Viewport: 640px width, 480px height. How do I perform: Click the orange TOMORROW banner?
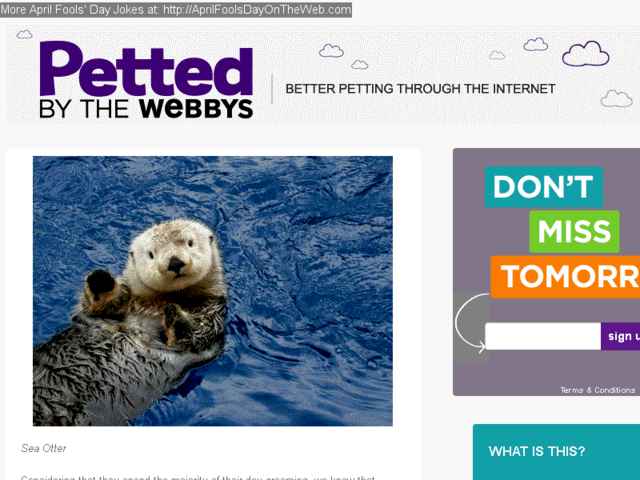tap(565, 277)
